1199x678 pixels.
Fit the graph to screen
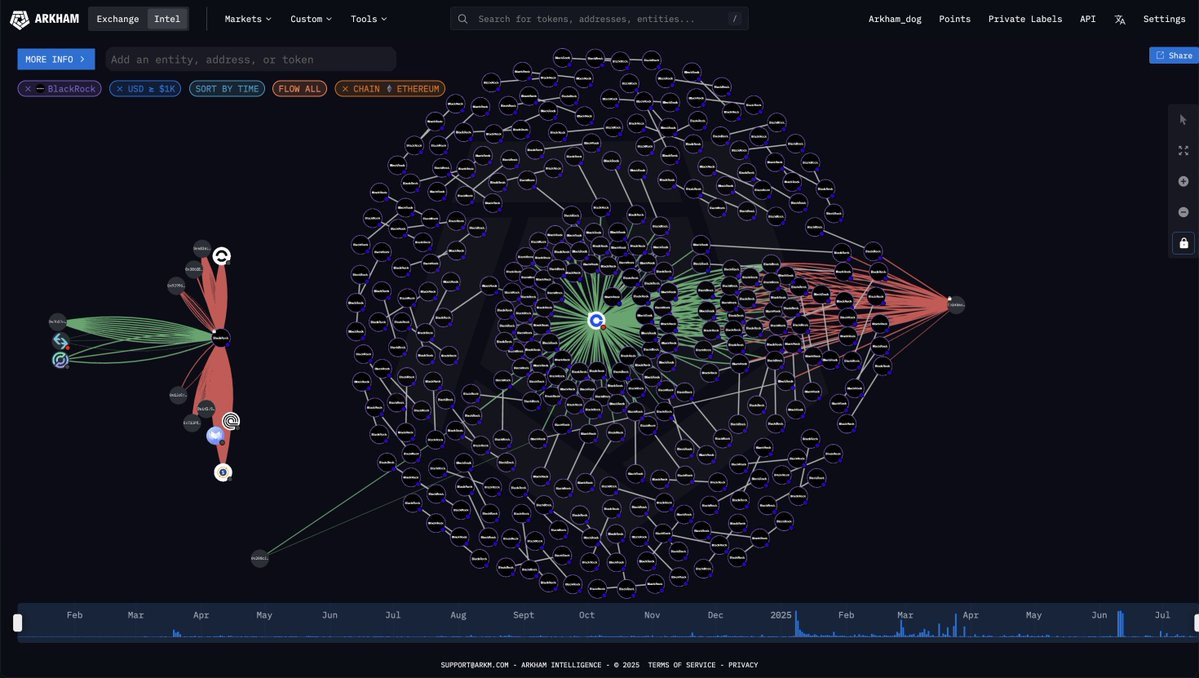(x=1183, y=151)
